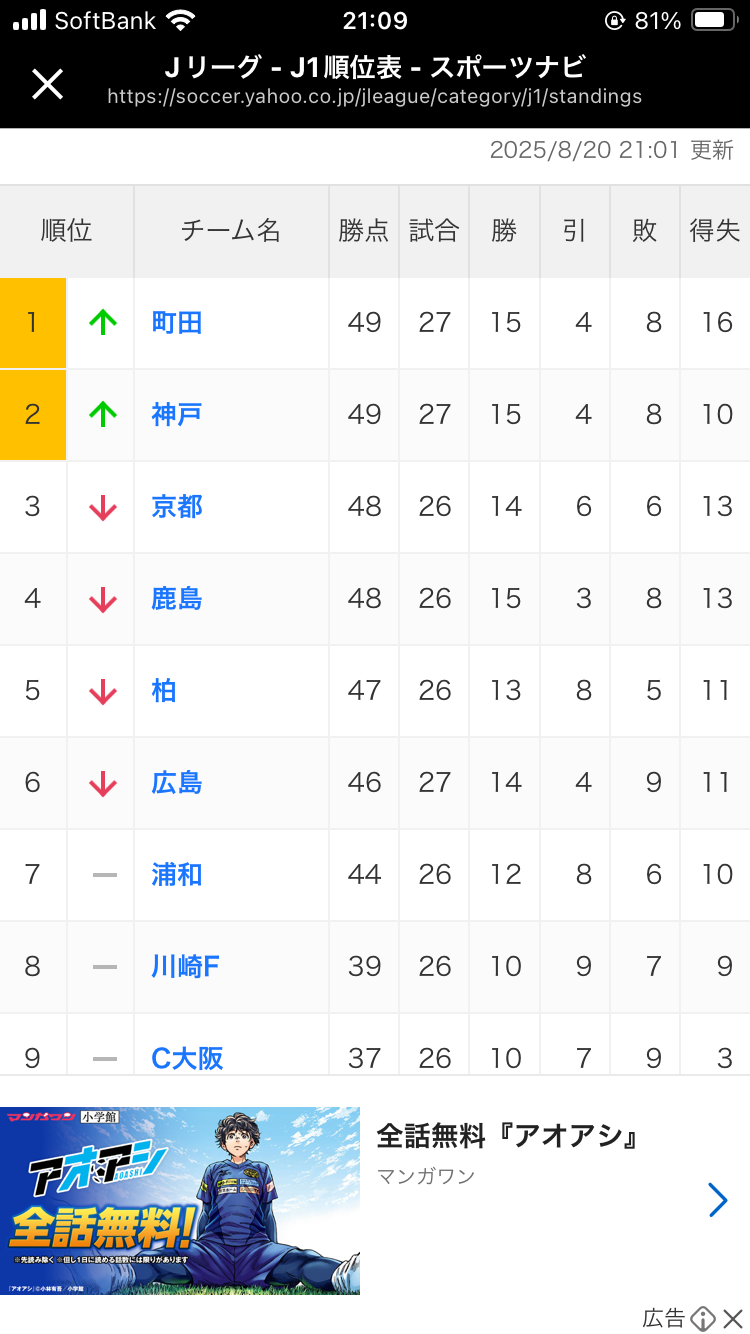The image size is (750, 1334).
Task: Open the C大阪 team link
Action: tap(187, 1057)
